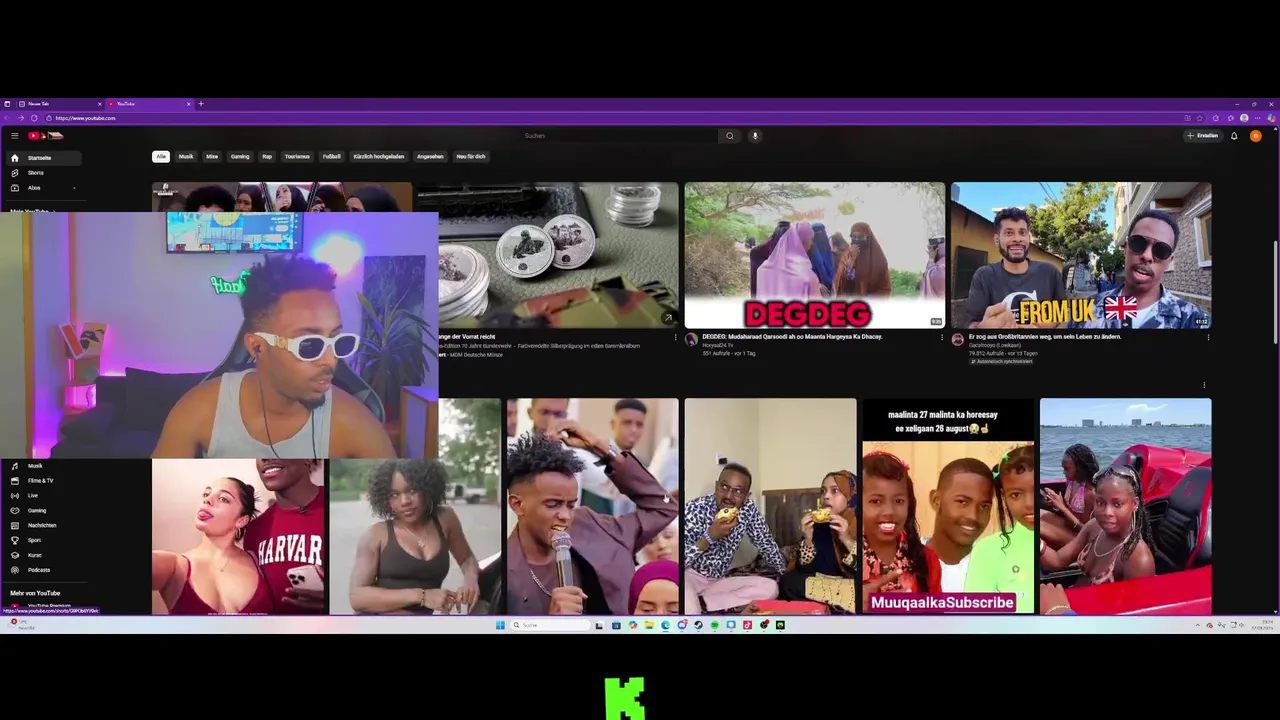Open Podcasts in the sidebar
This screenshot has height=720, width=1280.
[x=42, y=570]
